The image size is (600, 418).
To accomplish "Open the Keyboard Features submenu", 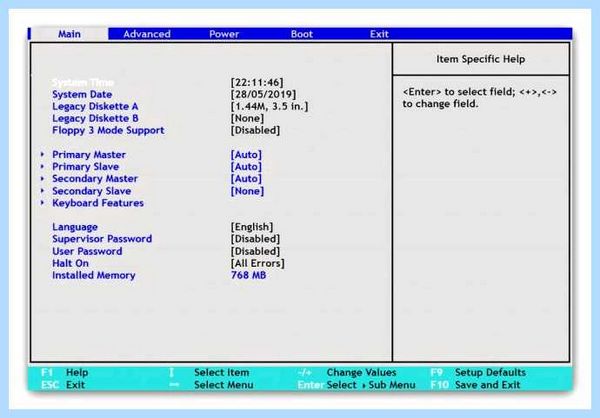I will 98,203.
